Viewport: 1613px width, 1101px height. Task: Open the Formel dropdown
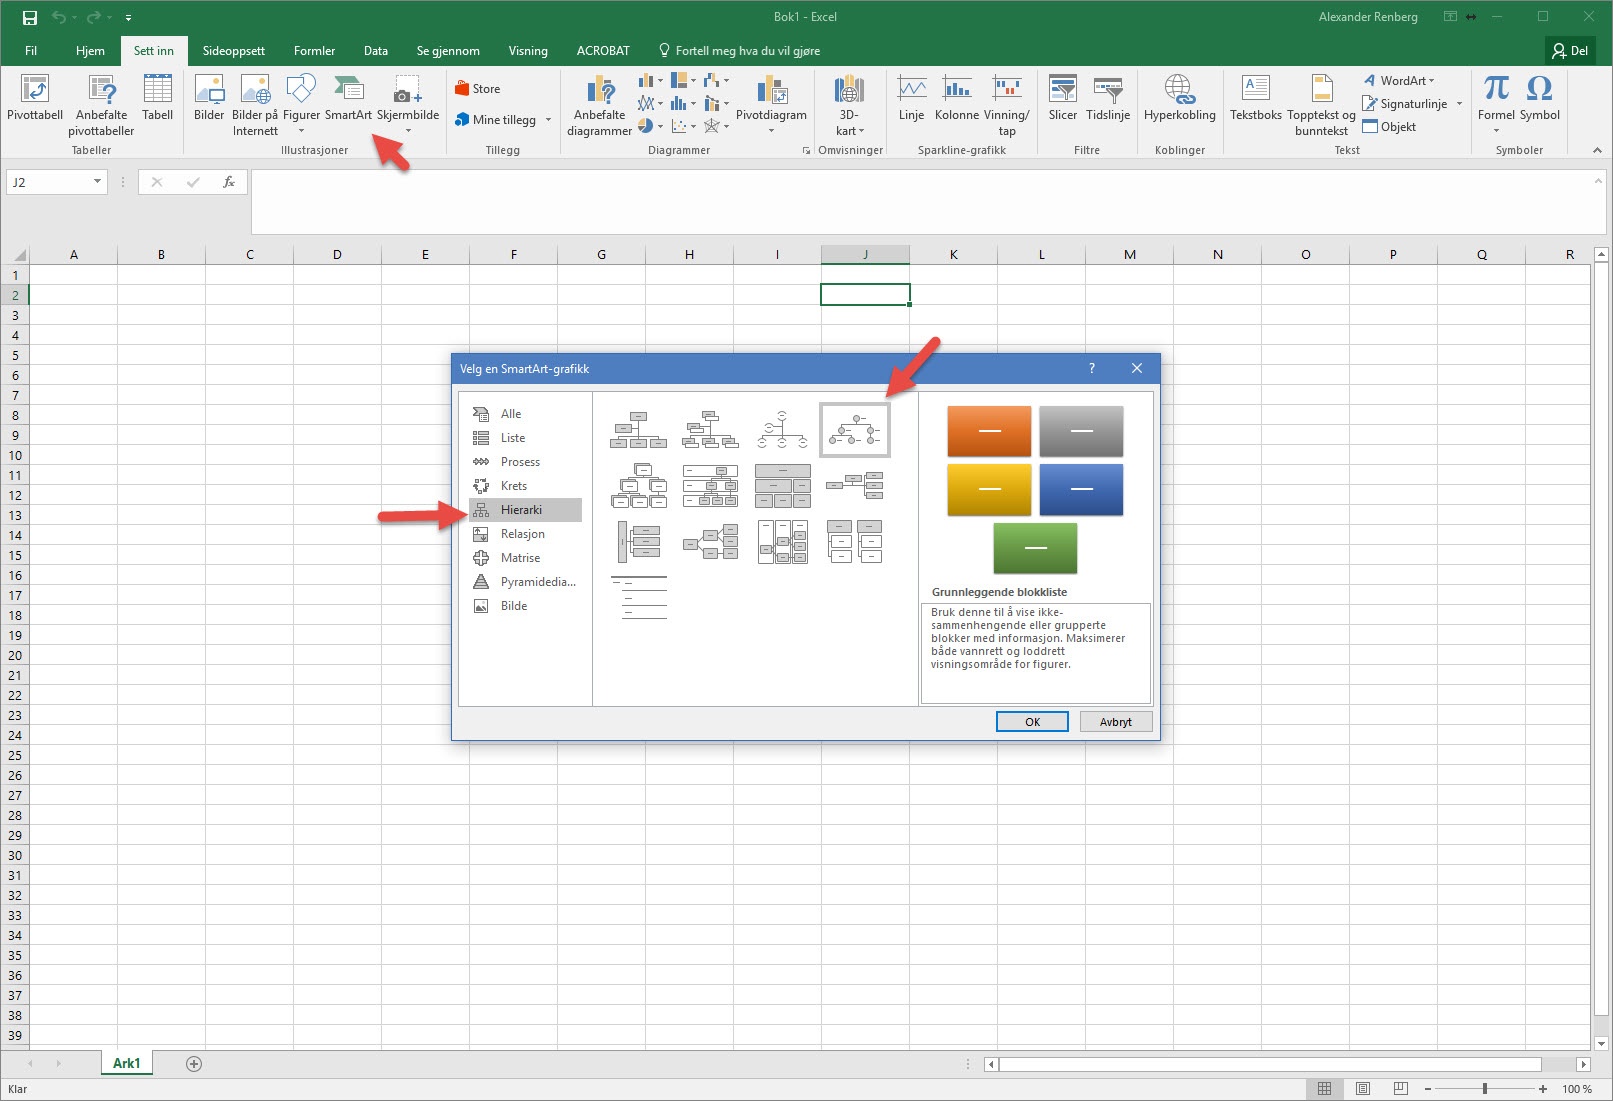pos(1496,130)
